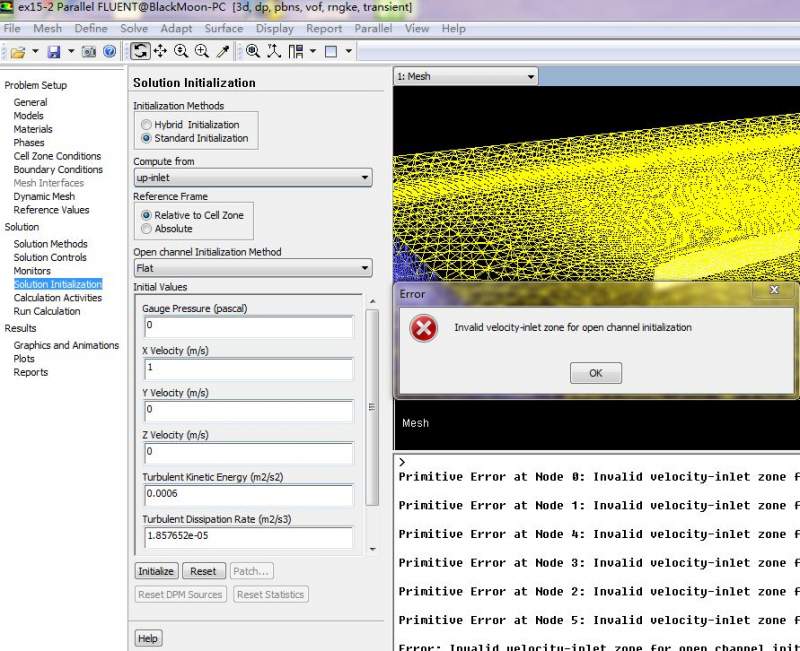Click the X Velocity input field
This screenshot has height=651, width=800.
point(248,369)
